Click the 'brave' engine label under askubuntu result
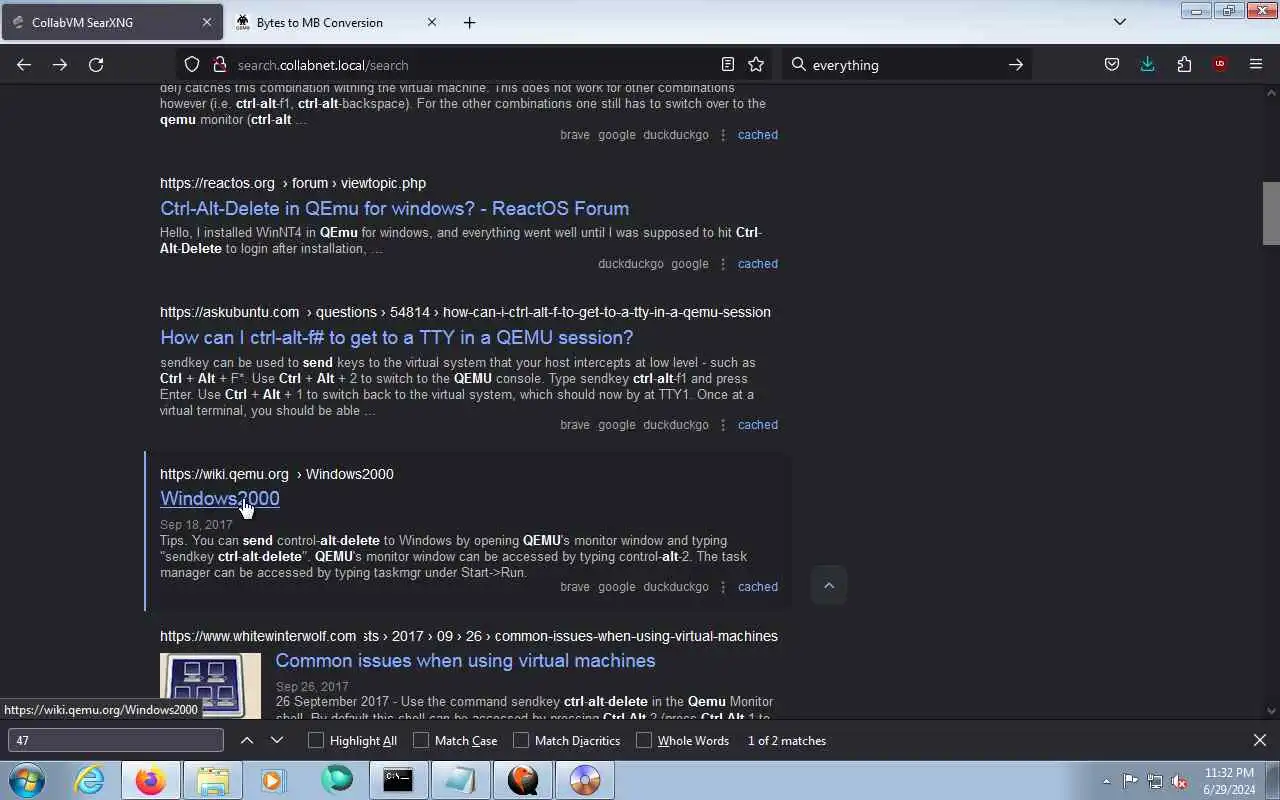The height and width of the screenshot is (800, 1280). tap(575, 425)
